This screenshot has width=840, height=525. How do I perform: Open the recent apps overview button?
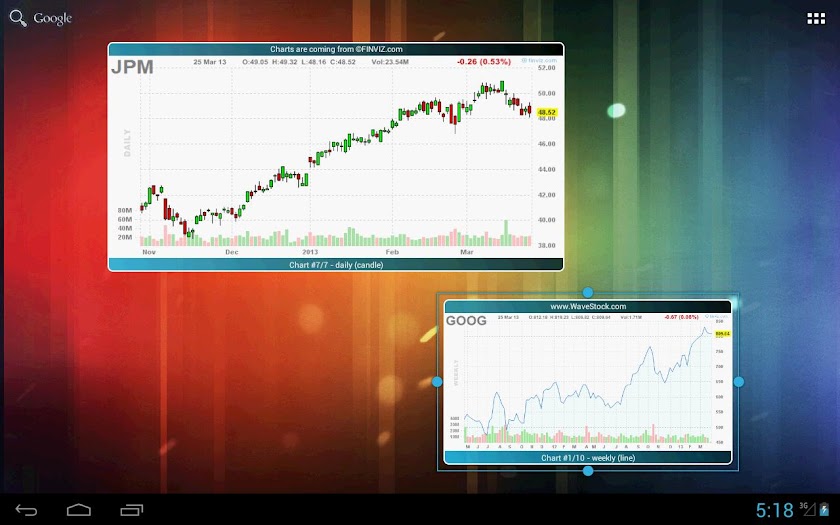pos(131,510)
